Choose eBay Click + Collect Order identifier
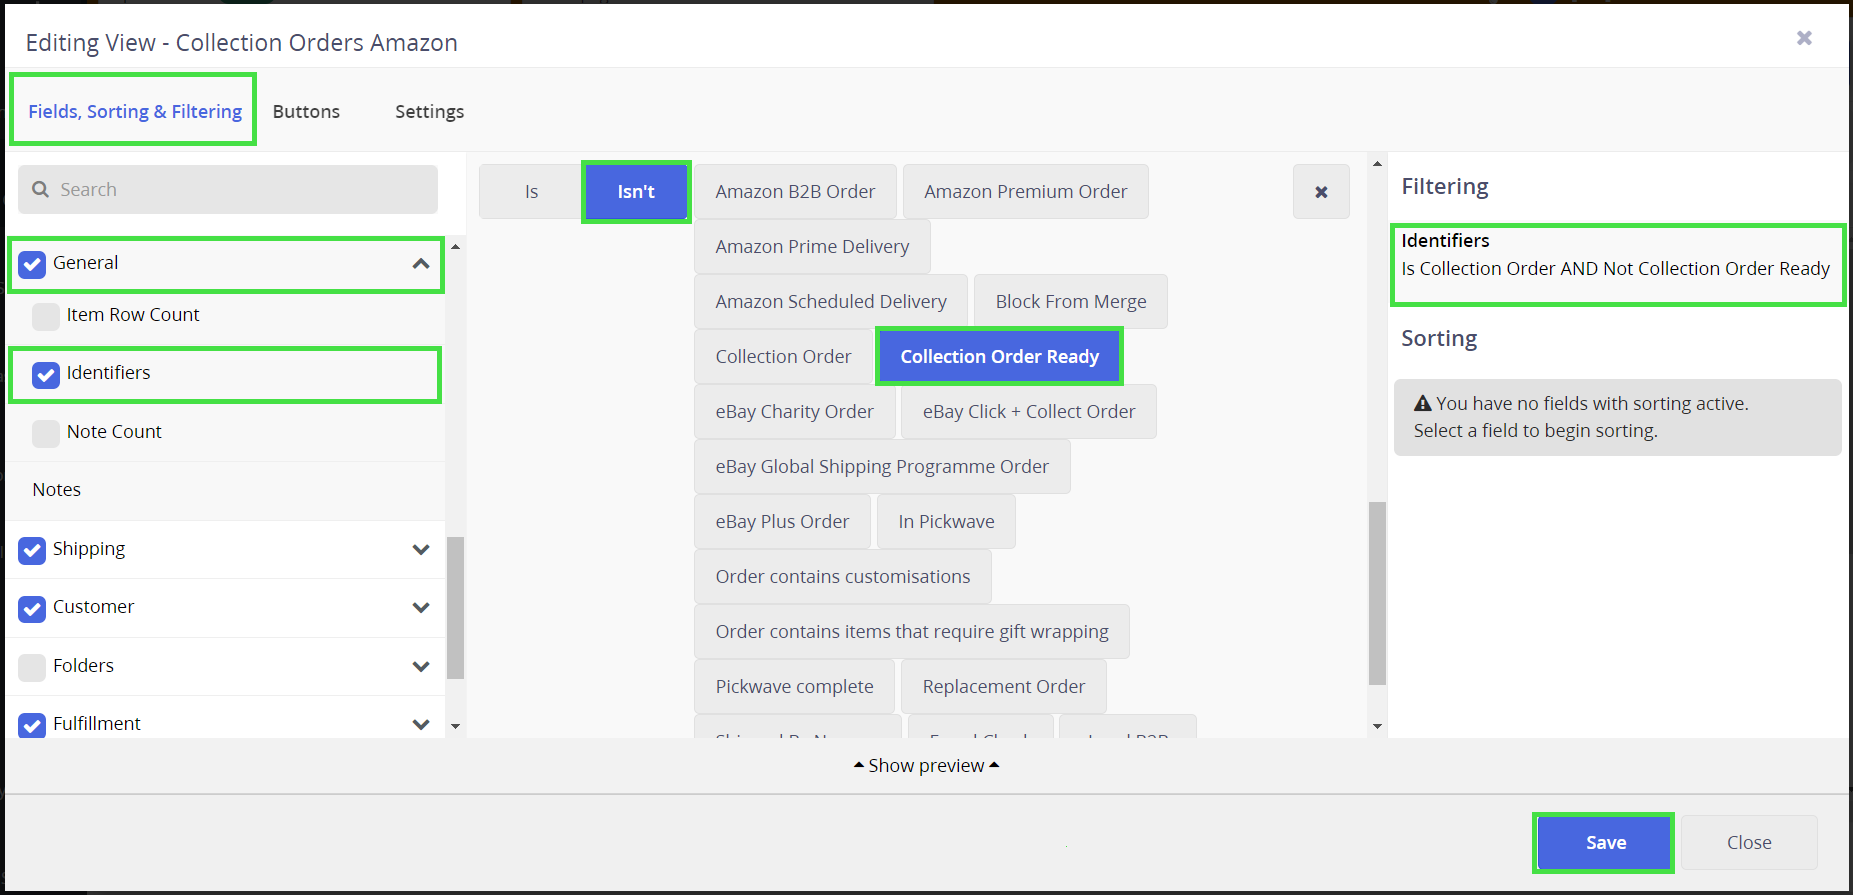Screen dimensions: 1853x895 pos(1028,412)
